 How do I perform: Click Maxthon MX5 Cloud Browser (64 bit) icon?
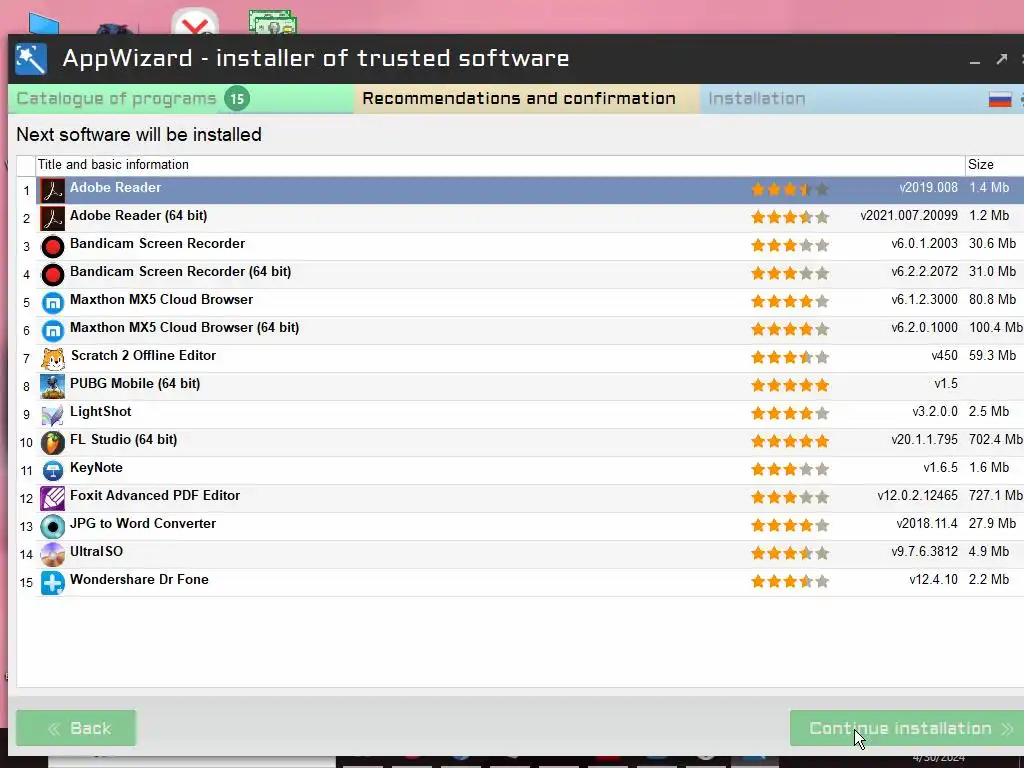click(x=52, y=331)
